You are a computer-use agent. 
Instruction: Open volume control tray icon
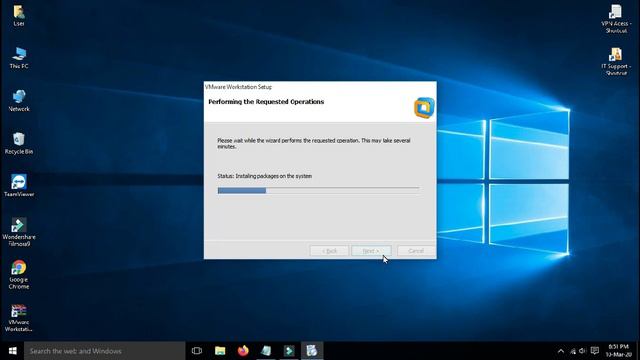582,351
